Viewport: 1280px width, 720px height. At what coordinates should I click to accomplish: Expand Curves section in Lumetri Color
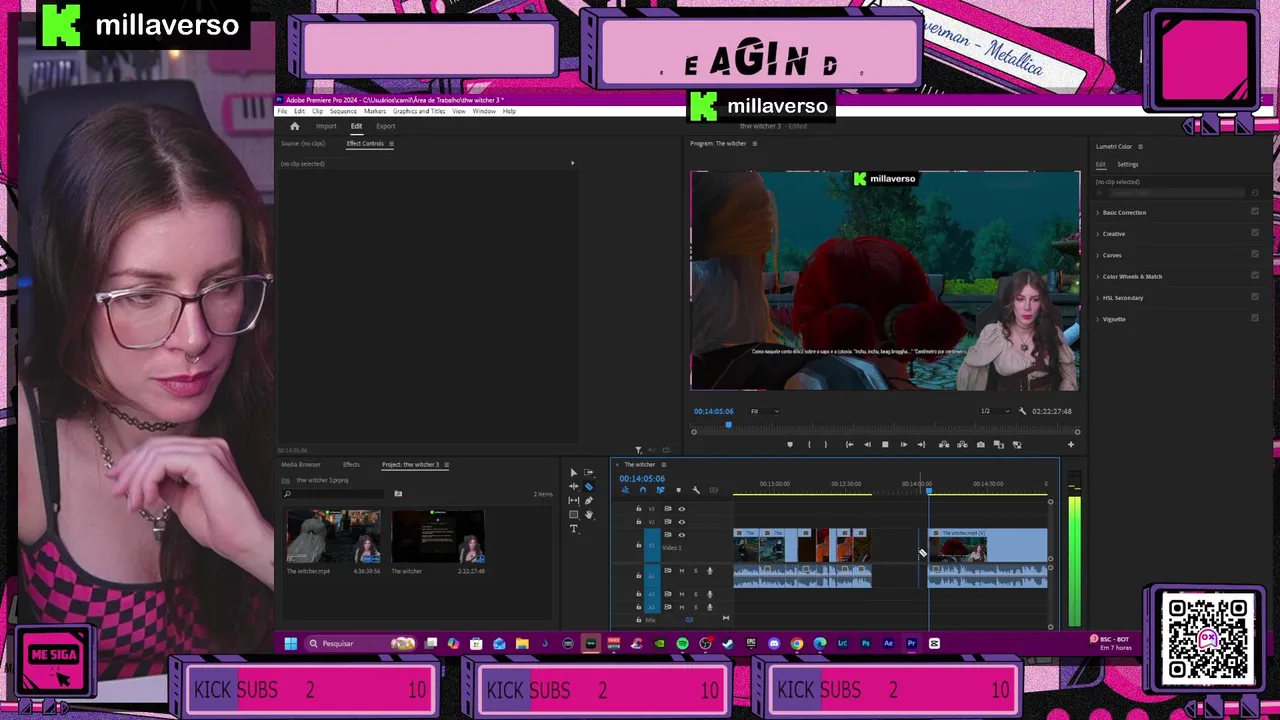[x=1098, y=255]
